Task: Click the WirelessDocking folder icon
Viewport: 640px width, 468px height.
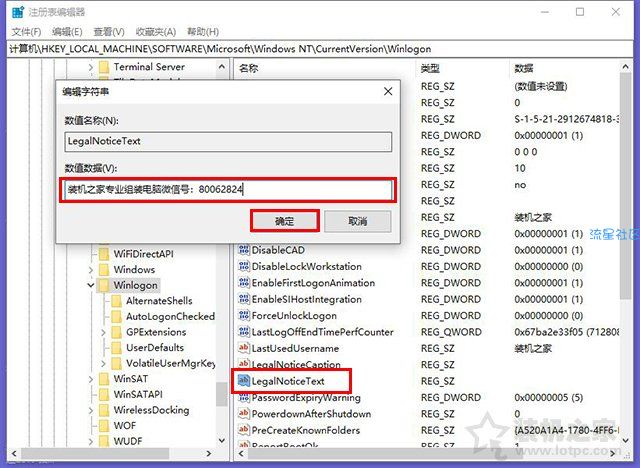Action: [104, 410]
